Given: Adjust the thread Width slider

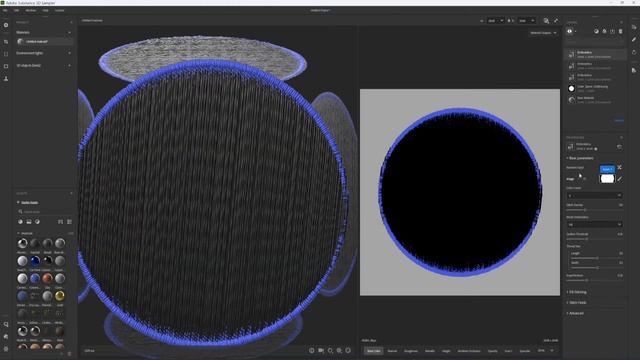Looking at the screenshot, I should 596,267.
